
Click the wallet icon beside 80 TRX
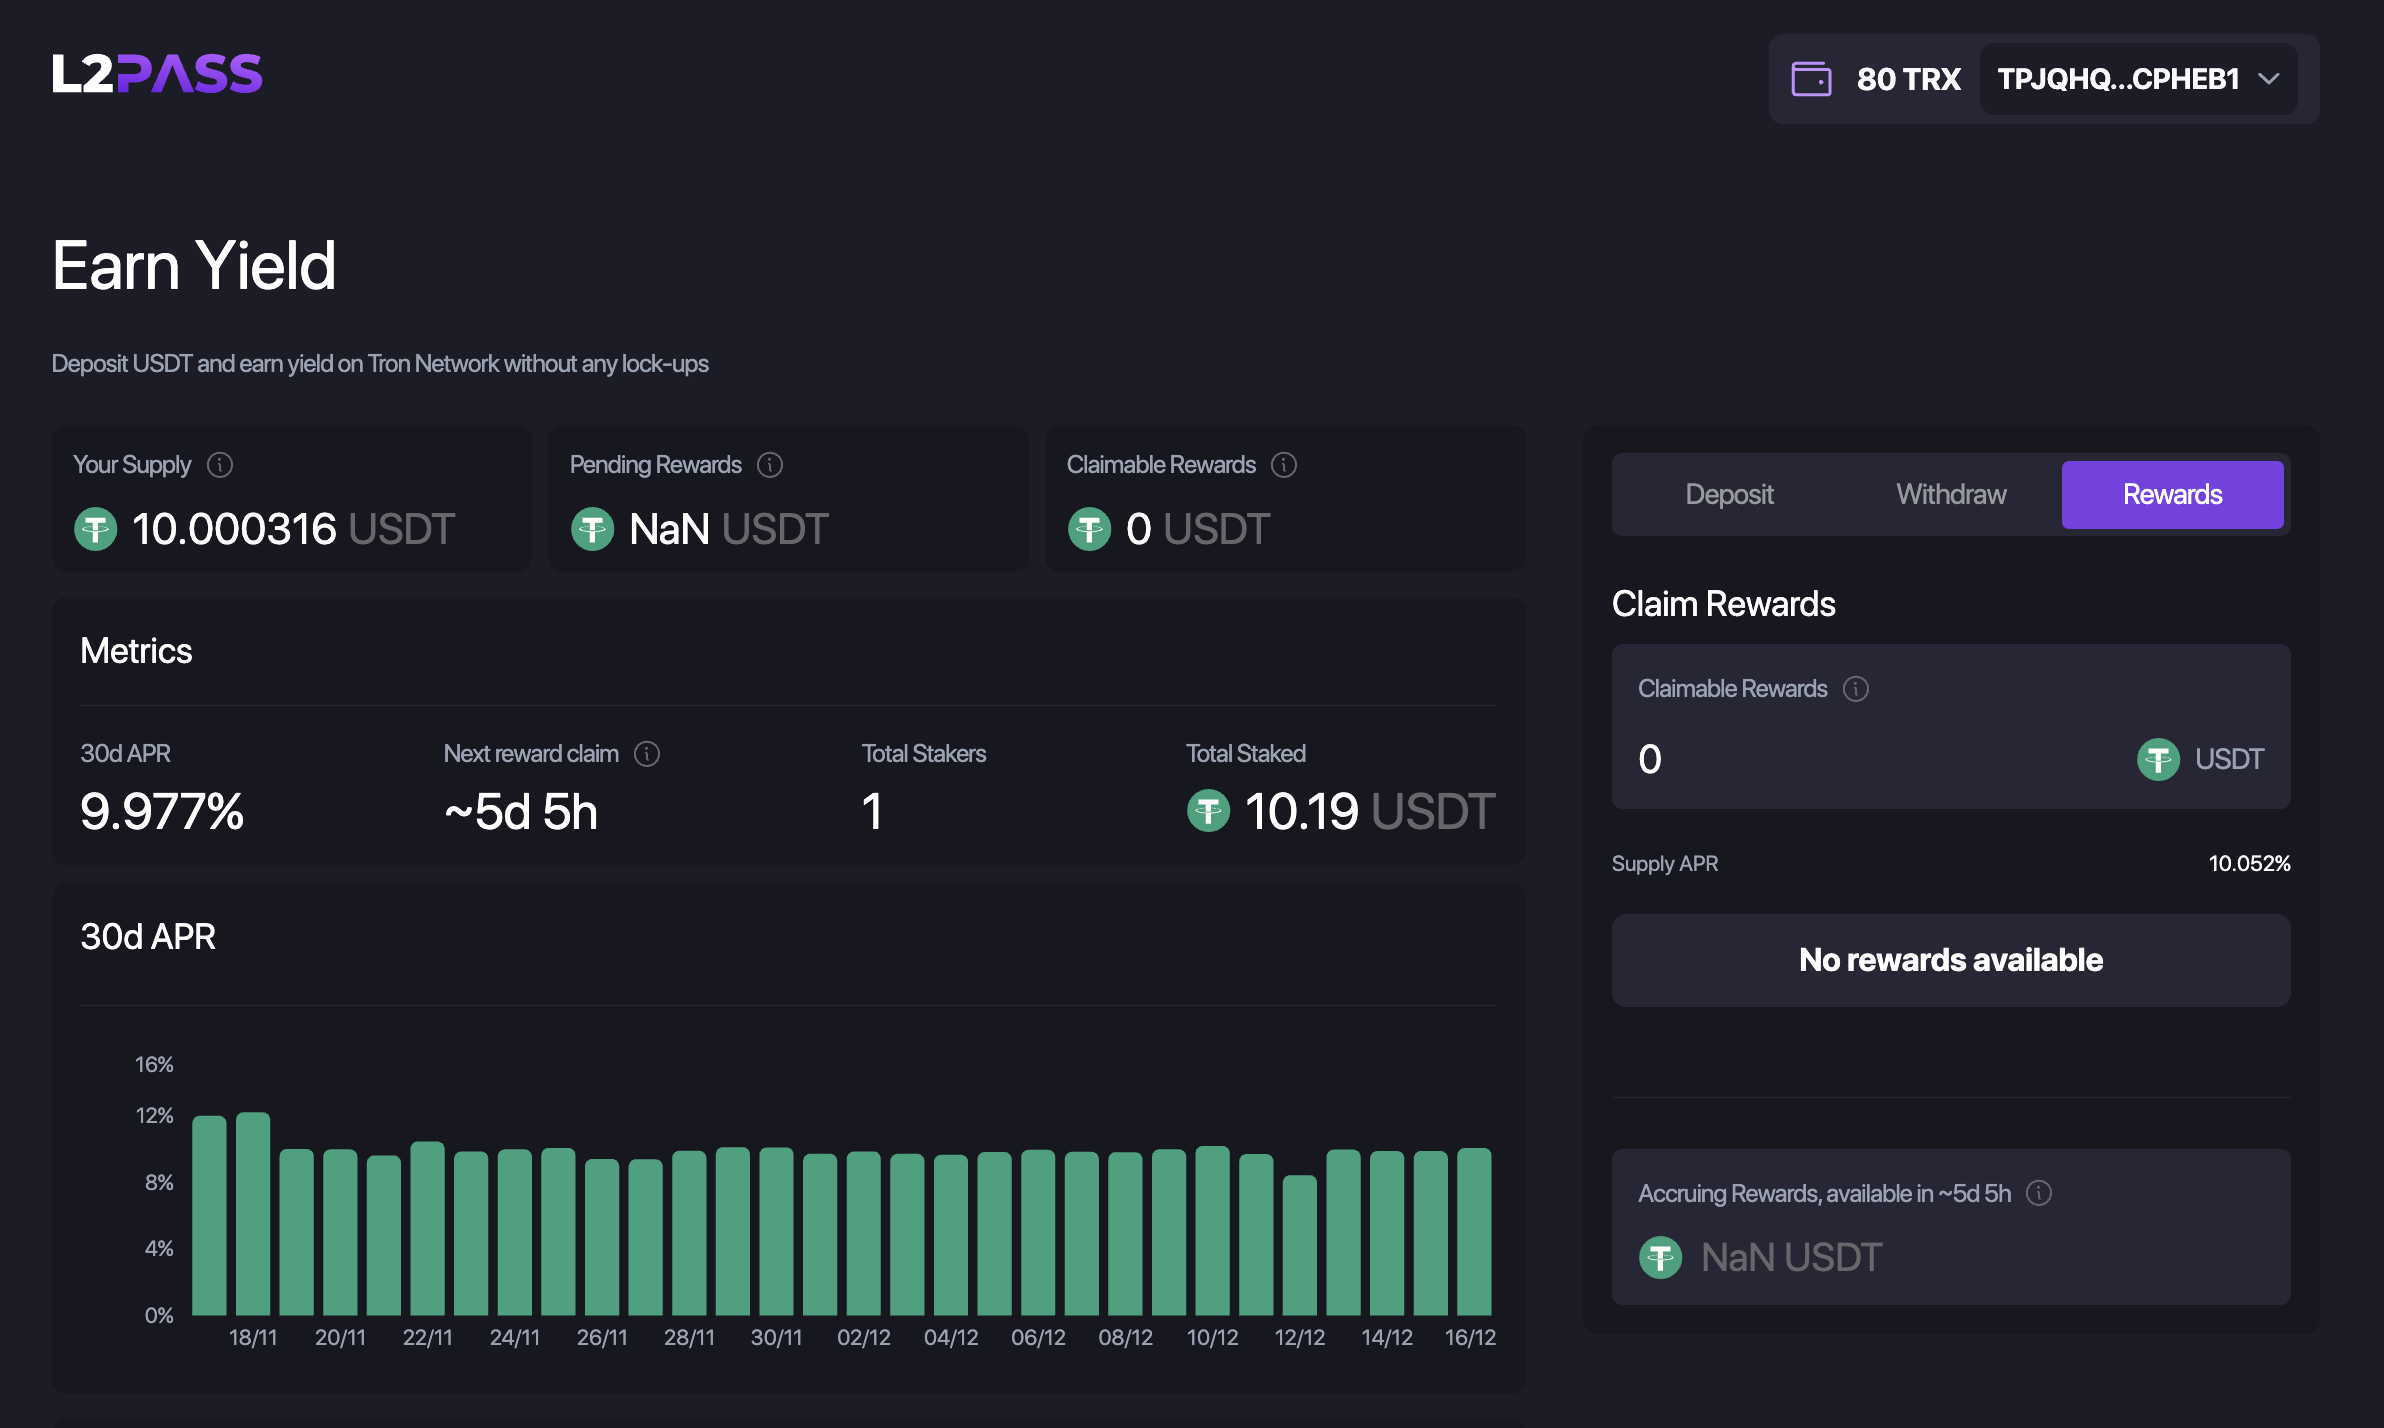click(x=1812, y=77)
